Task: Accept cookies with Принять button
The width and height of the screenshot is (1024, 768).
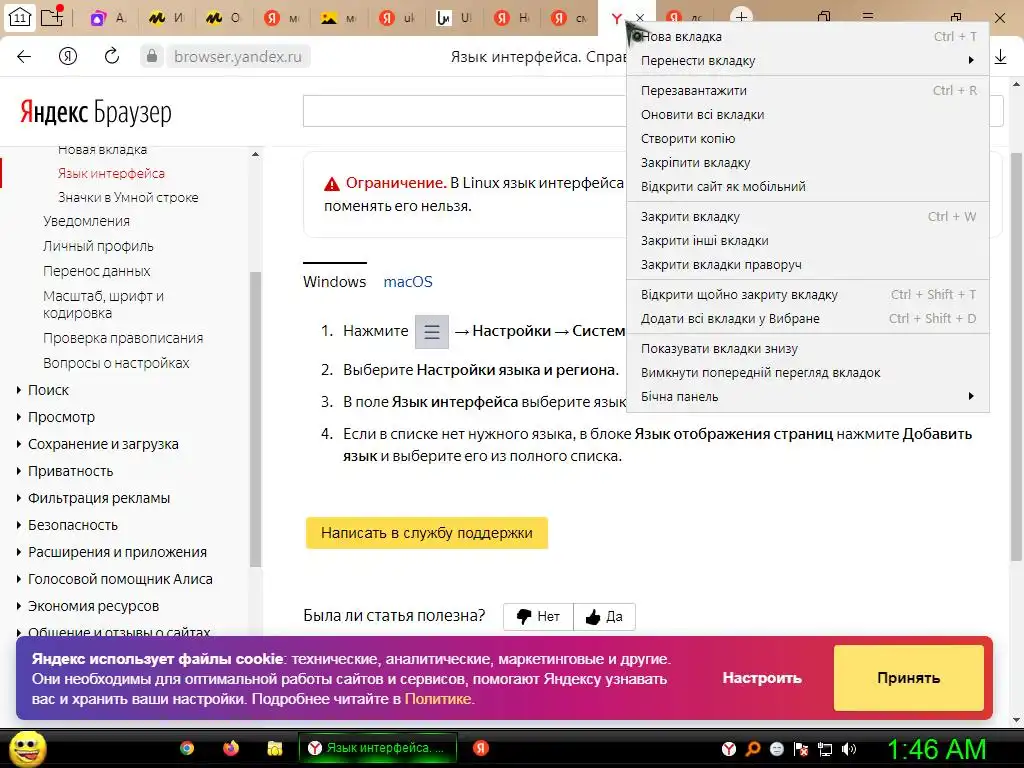Action: 908,678
